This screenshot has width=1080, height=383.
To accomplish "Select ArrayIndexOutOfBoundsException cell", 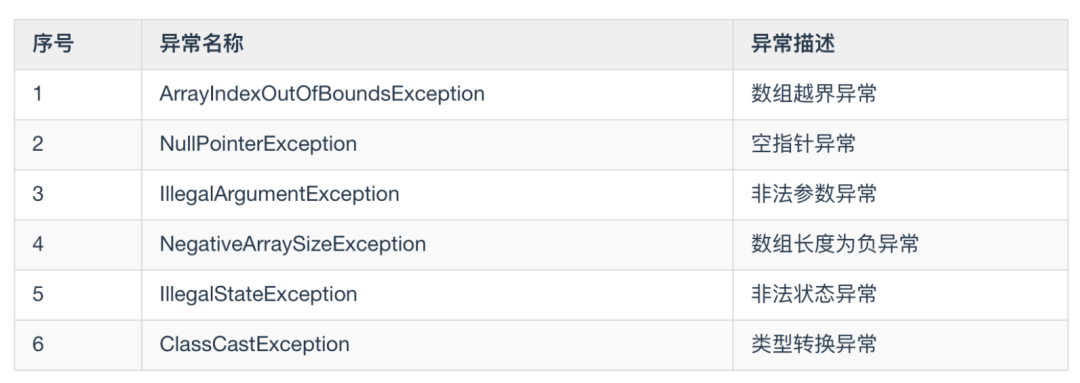I will [322, 94].
